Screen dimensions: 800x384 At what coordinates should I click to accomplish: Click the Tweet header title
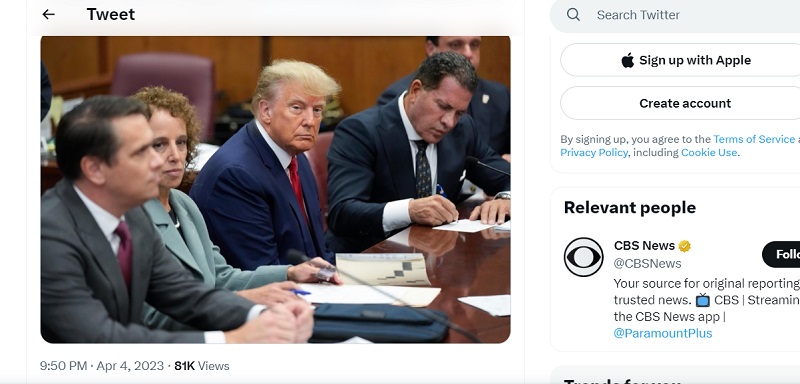pos(111,14)
